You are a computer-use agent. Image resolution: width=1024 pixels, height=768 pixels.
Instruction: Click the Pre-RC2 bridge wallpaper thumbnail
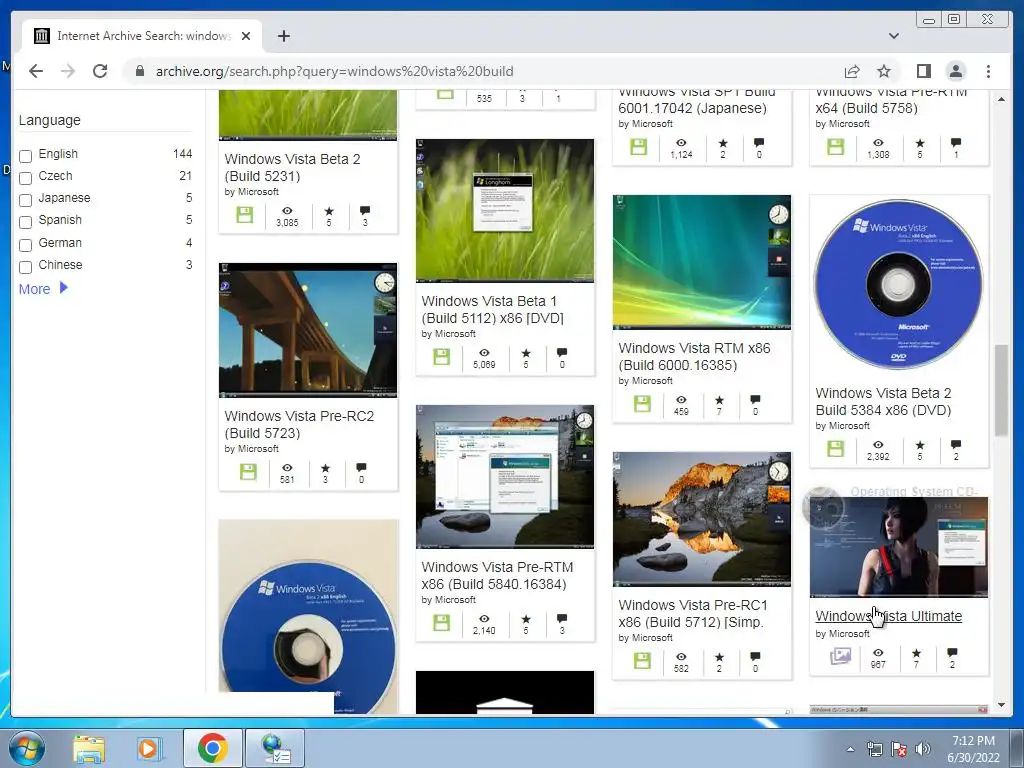308,330
